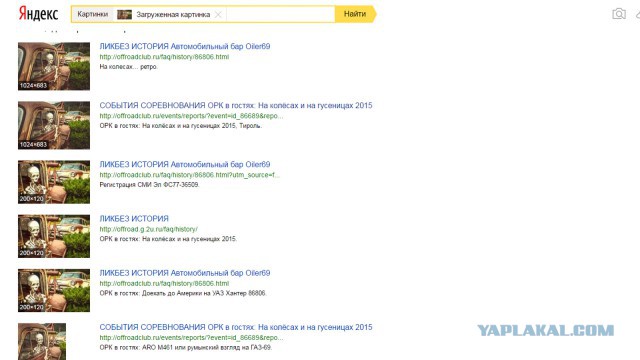The image size is (640, 360).
Task: Open Oiler69 title of 'На колесах... ретро' result
Action: click(185, 46)
